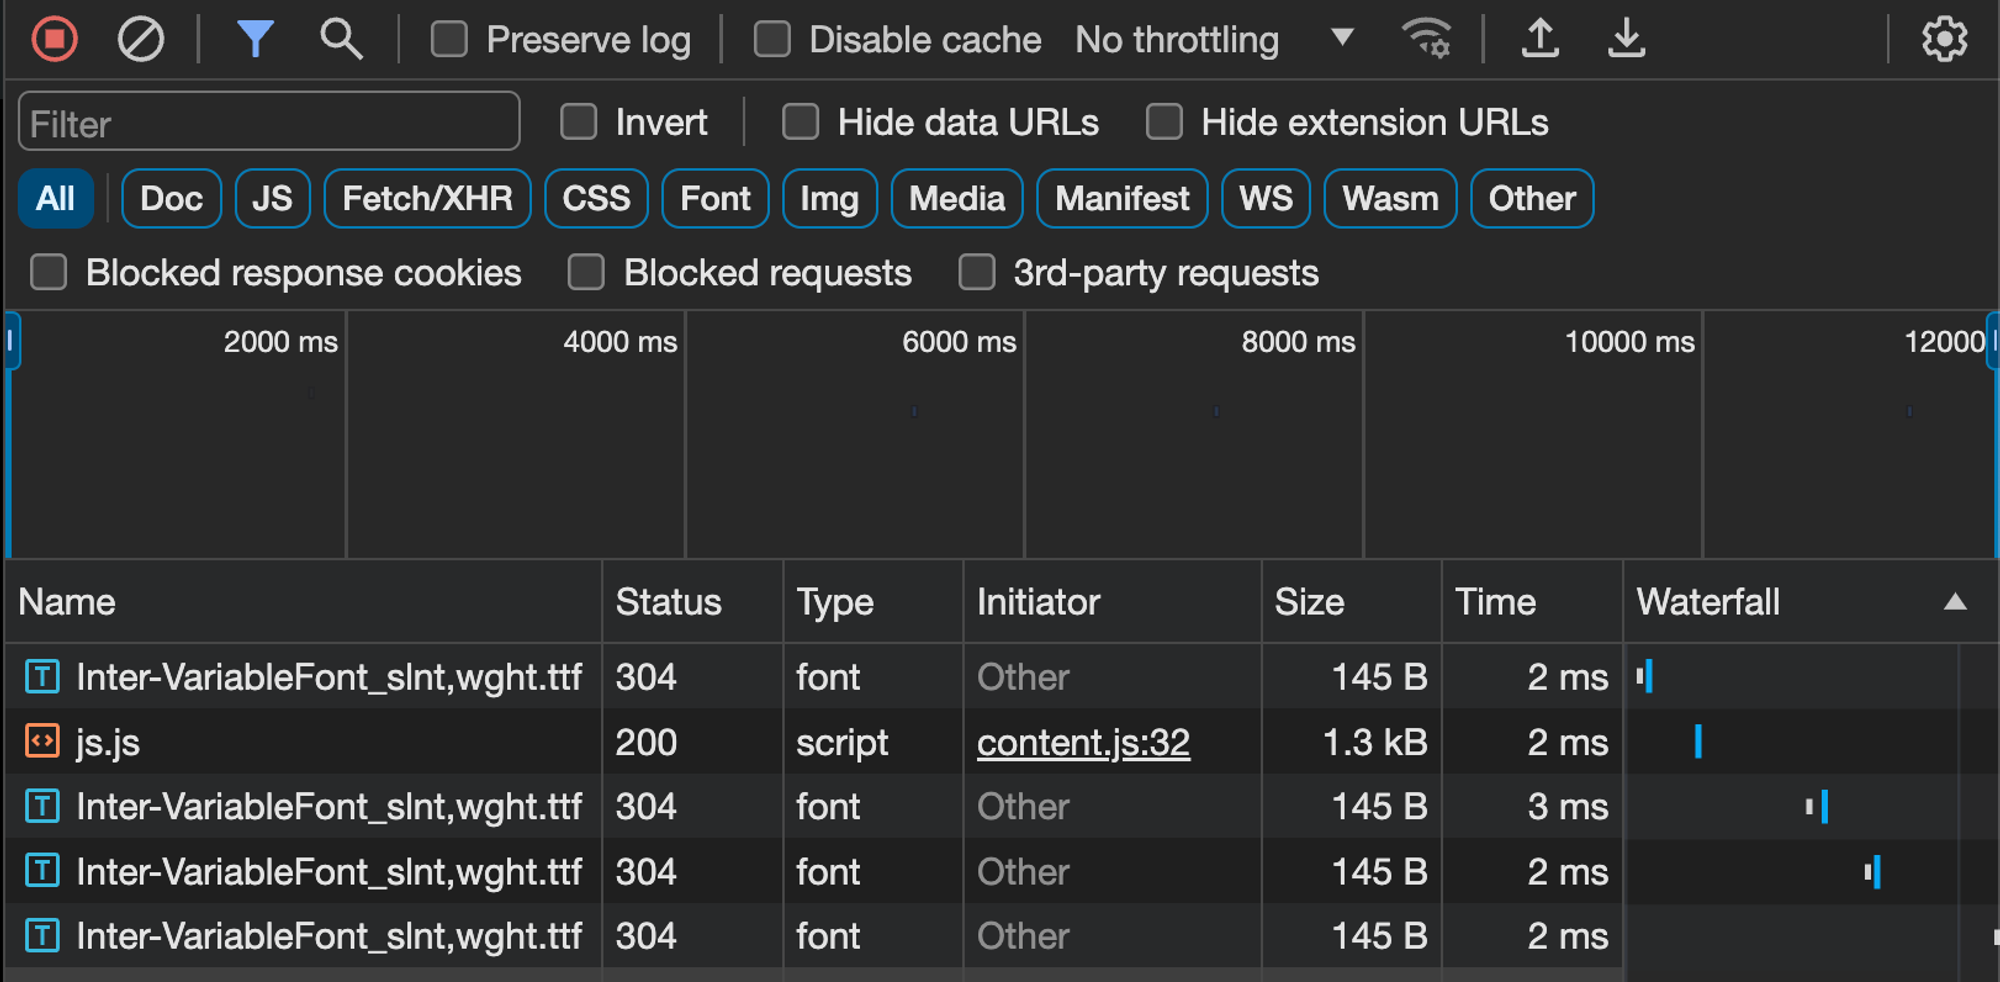The height and width of the screenshot is (982, 2000).
Task: Select the All filter
Action: pyautogui.click(x=56, y=198)
